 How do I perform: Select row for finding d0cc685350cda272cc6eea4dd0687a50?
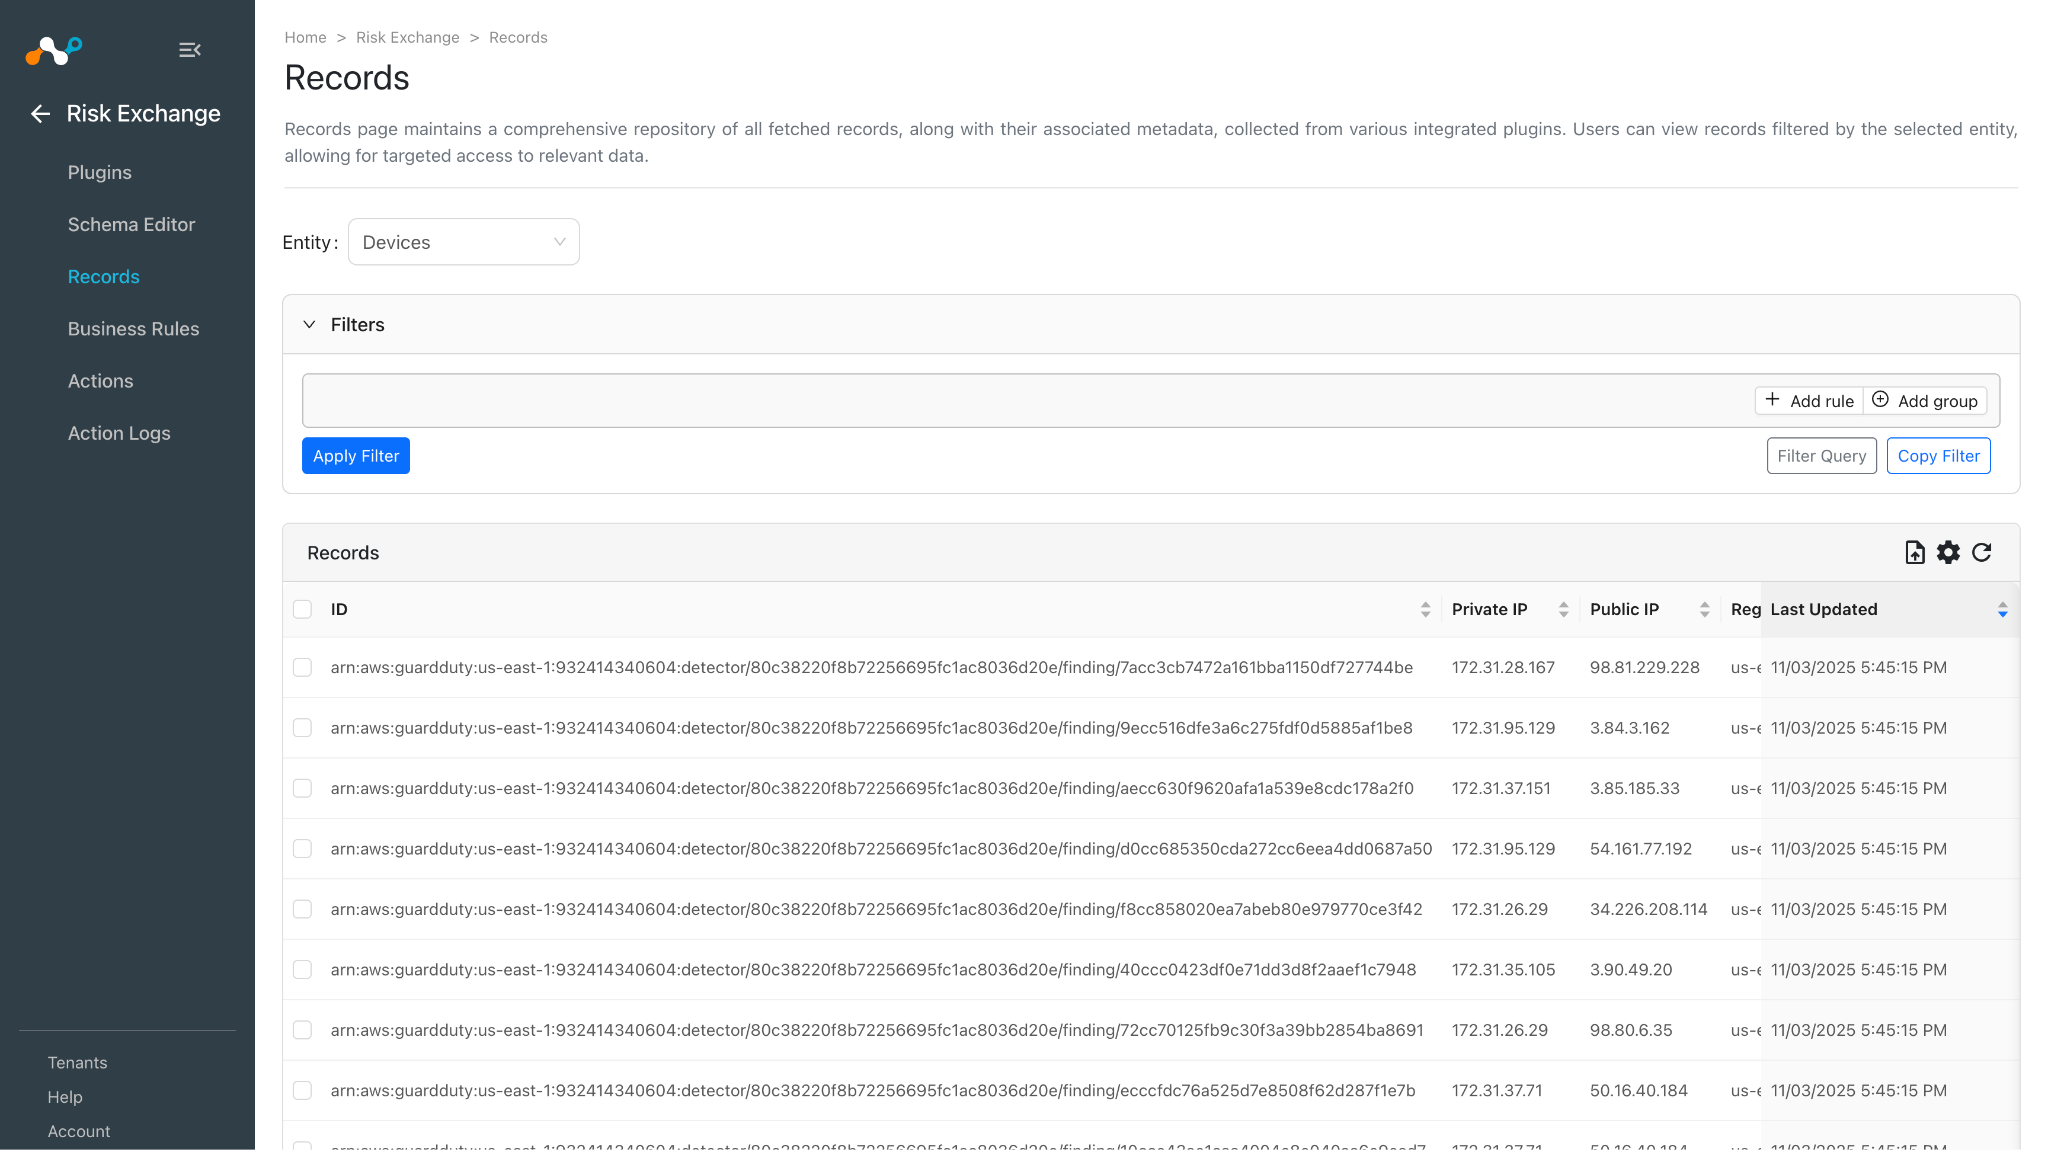click(302, 849)
